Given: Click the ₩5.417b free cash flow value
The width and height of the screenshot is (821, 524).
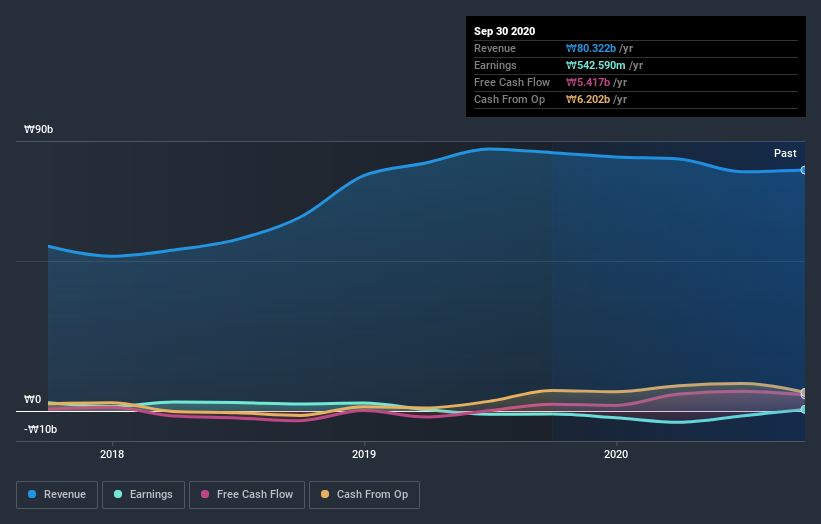Looking at the screenshot, I should coord(587,82).
